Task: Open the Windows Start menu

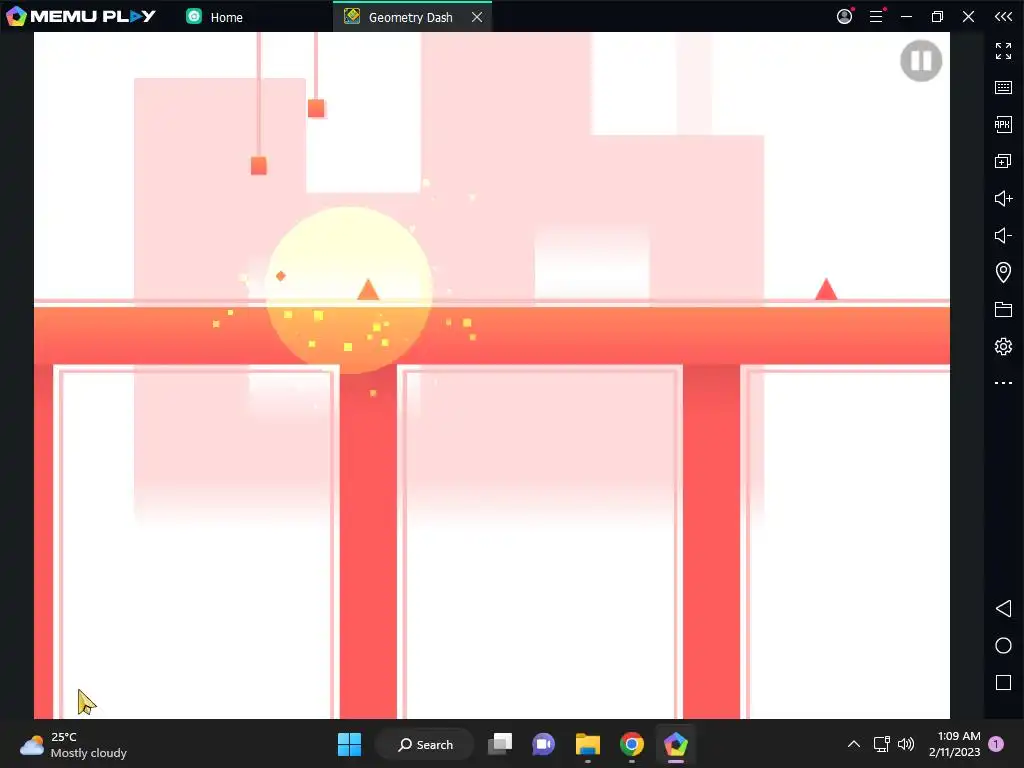Action: 349,744
